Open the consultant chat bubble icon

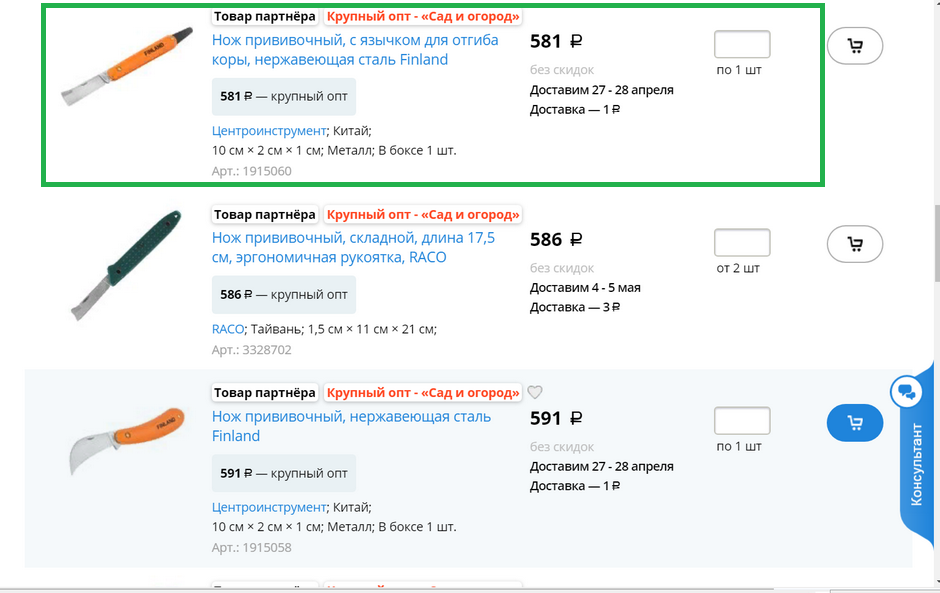tap(906, 392)
